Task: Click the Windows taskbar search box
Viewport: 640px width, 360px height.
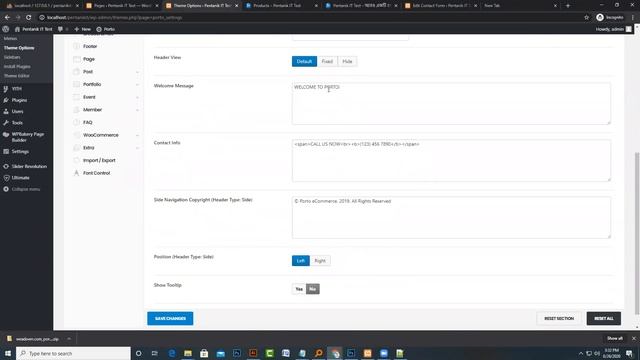Action: (x=73, y=353)
